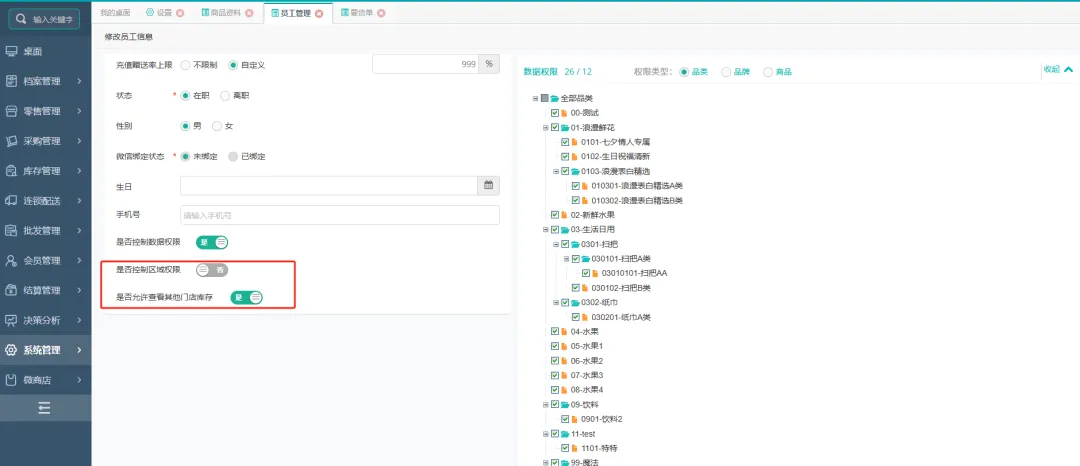Collapse the 01-浪漫鲜花 tree node
Screen dimensions: 1080x466
545,128
